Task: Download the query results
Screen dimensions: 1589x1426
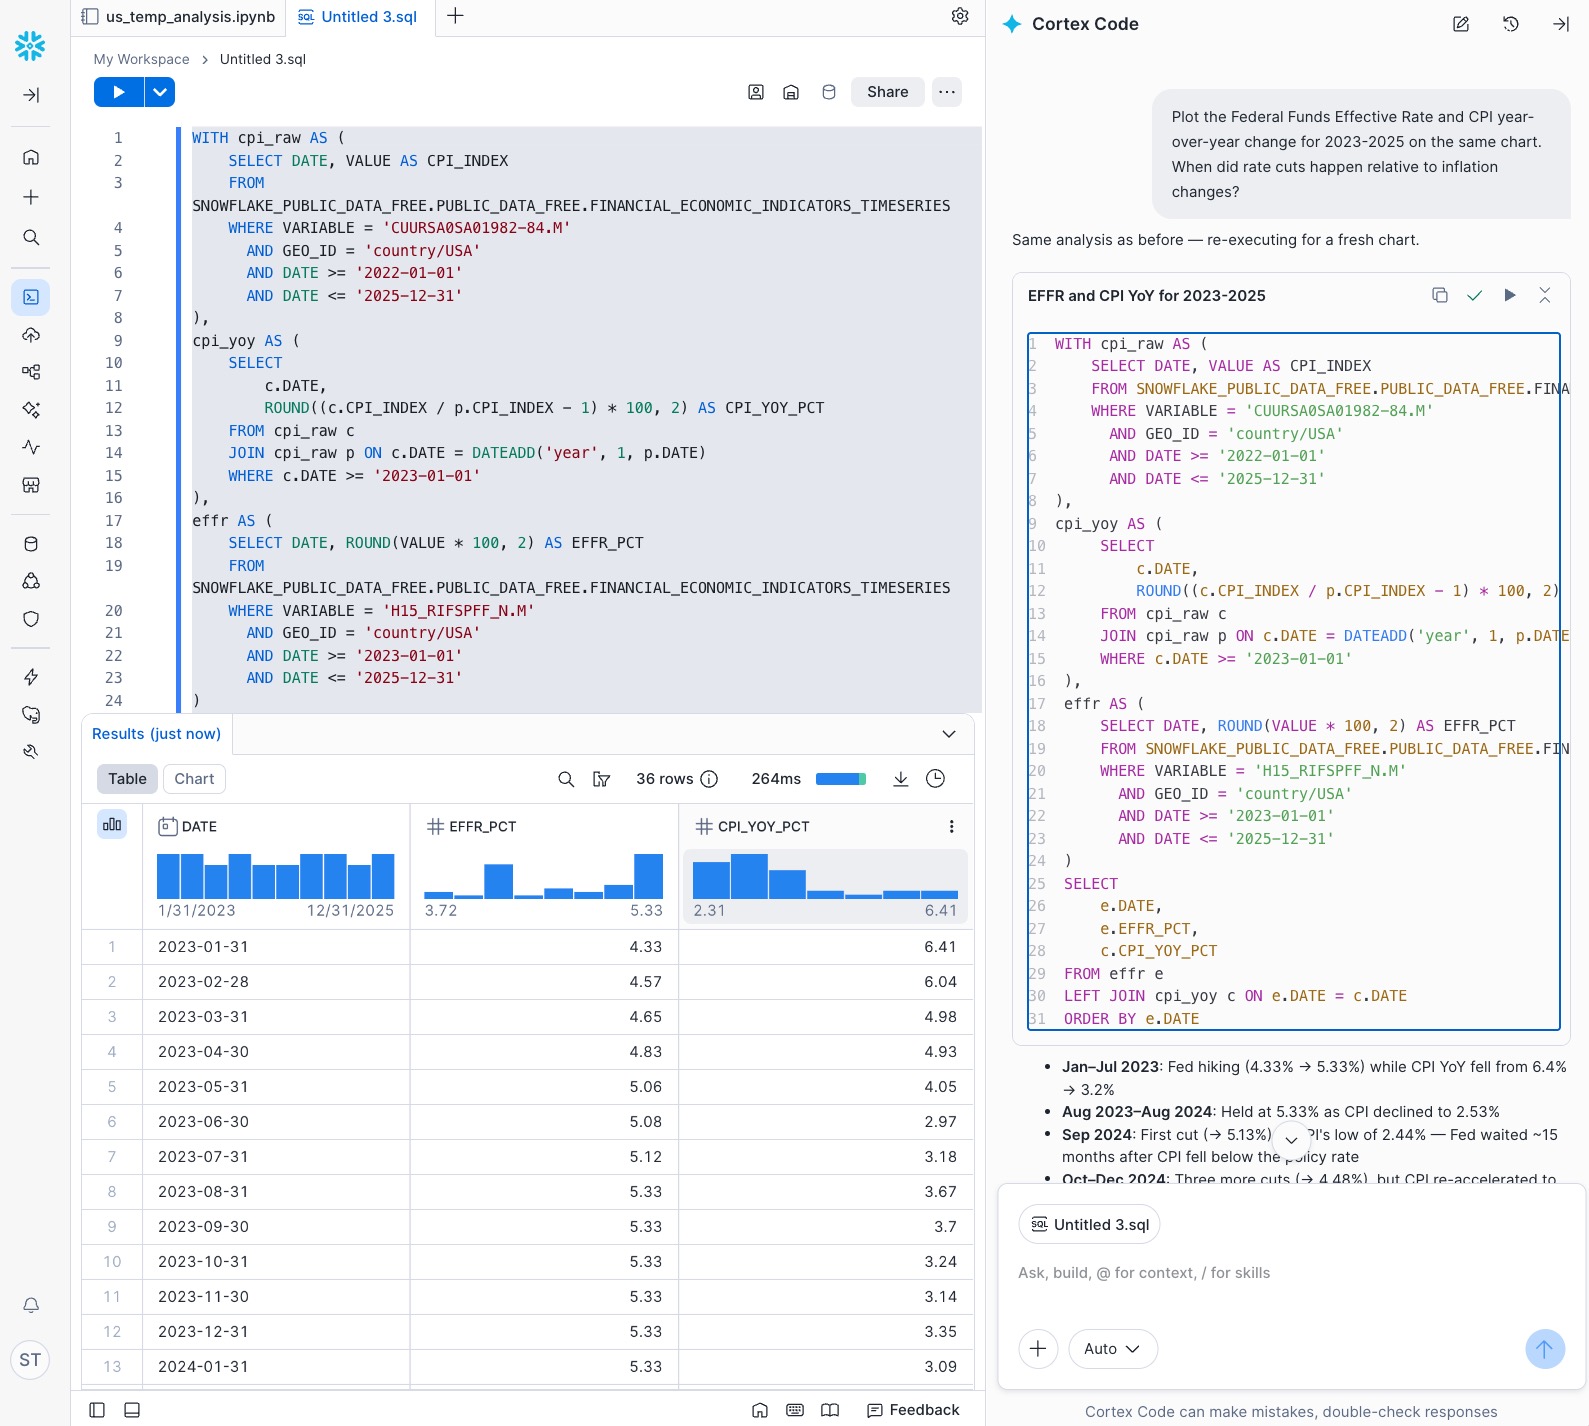Action: point(900,779)
